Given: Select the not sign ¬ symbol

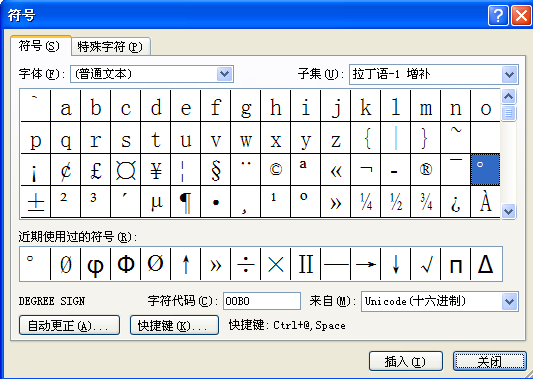Looking at the screenshot, I should pos(366,169).
